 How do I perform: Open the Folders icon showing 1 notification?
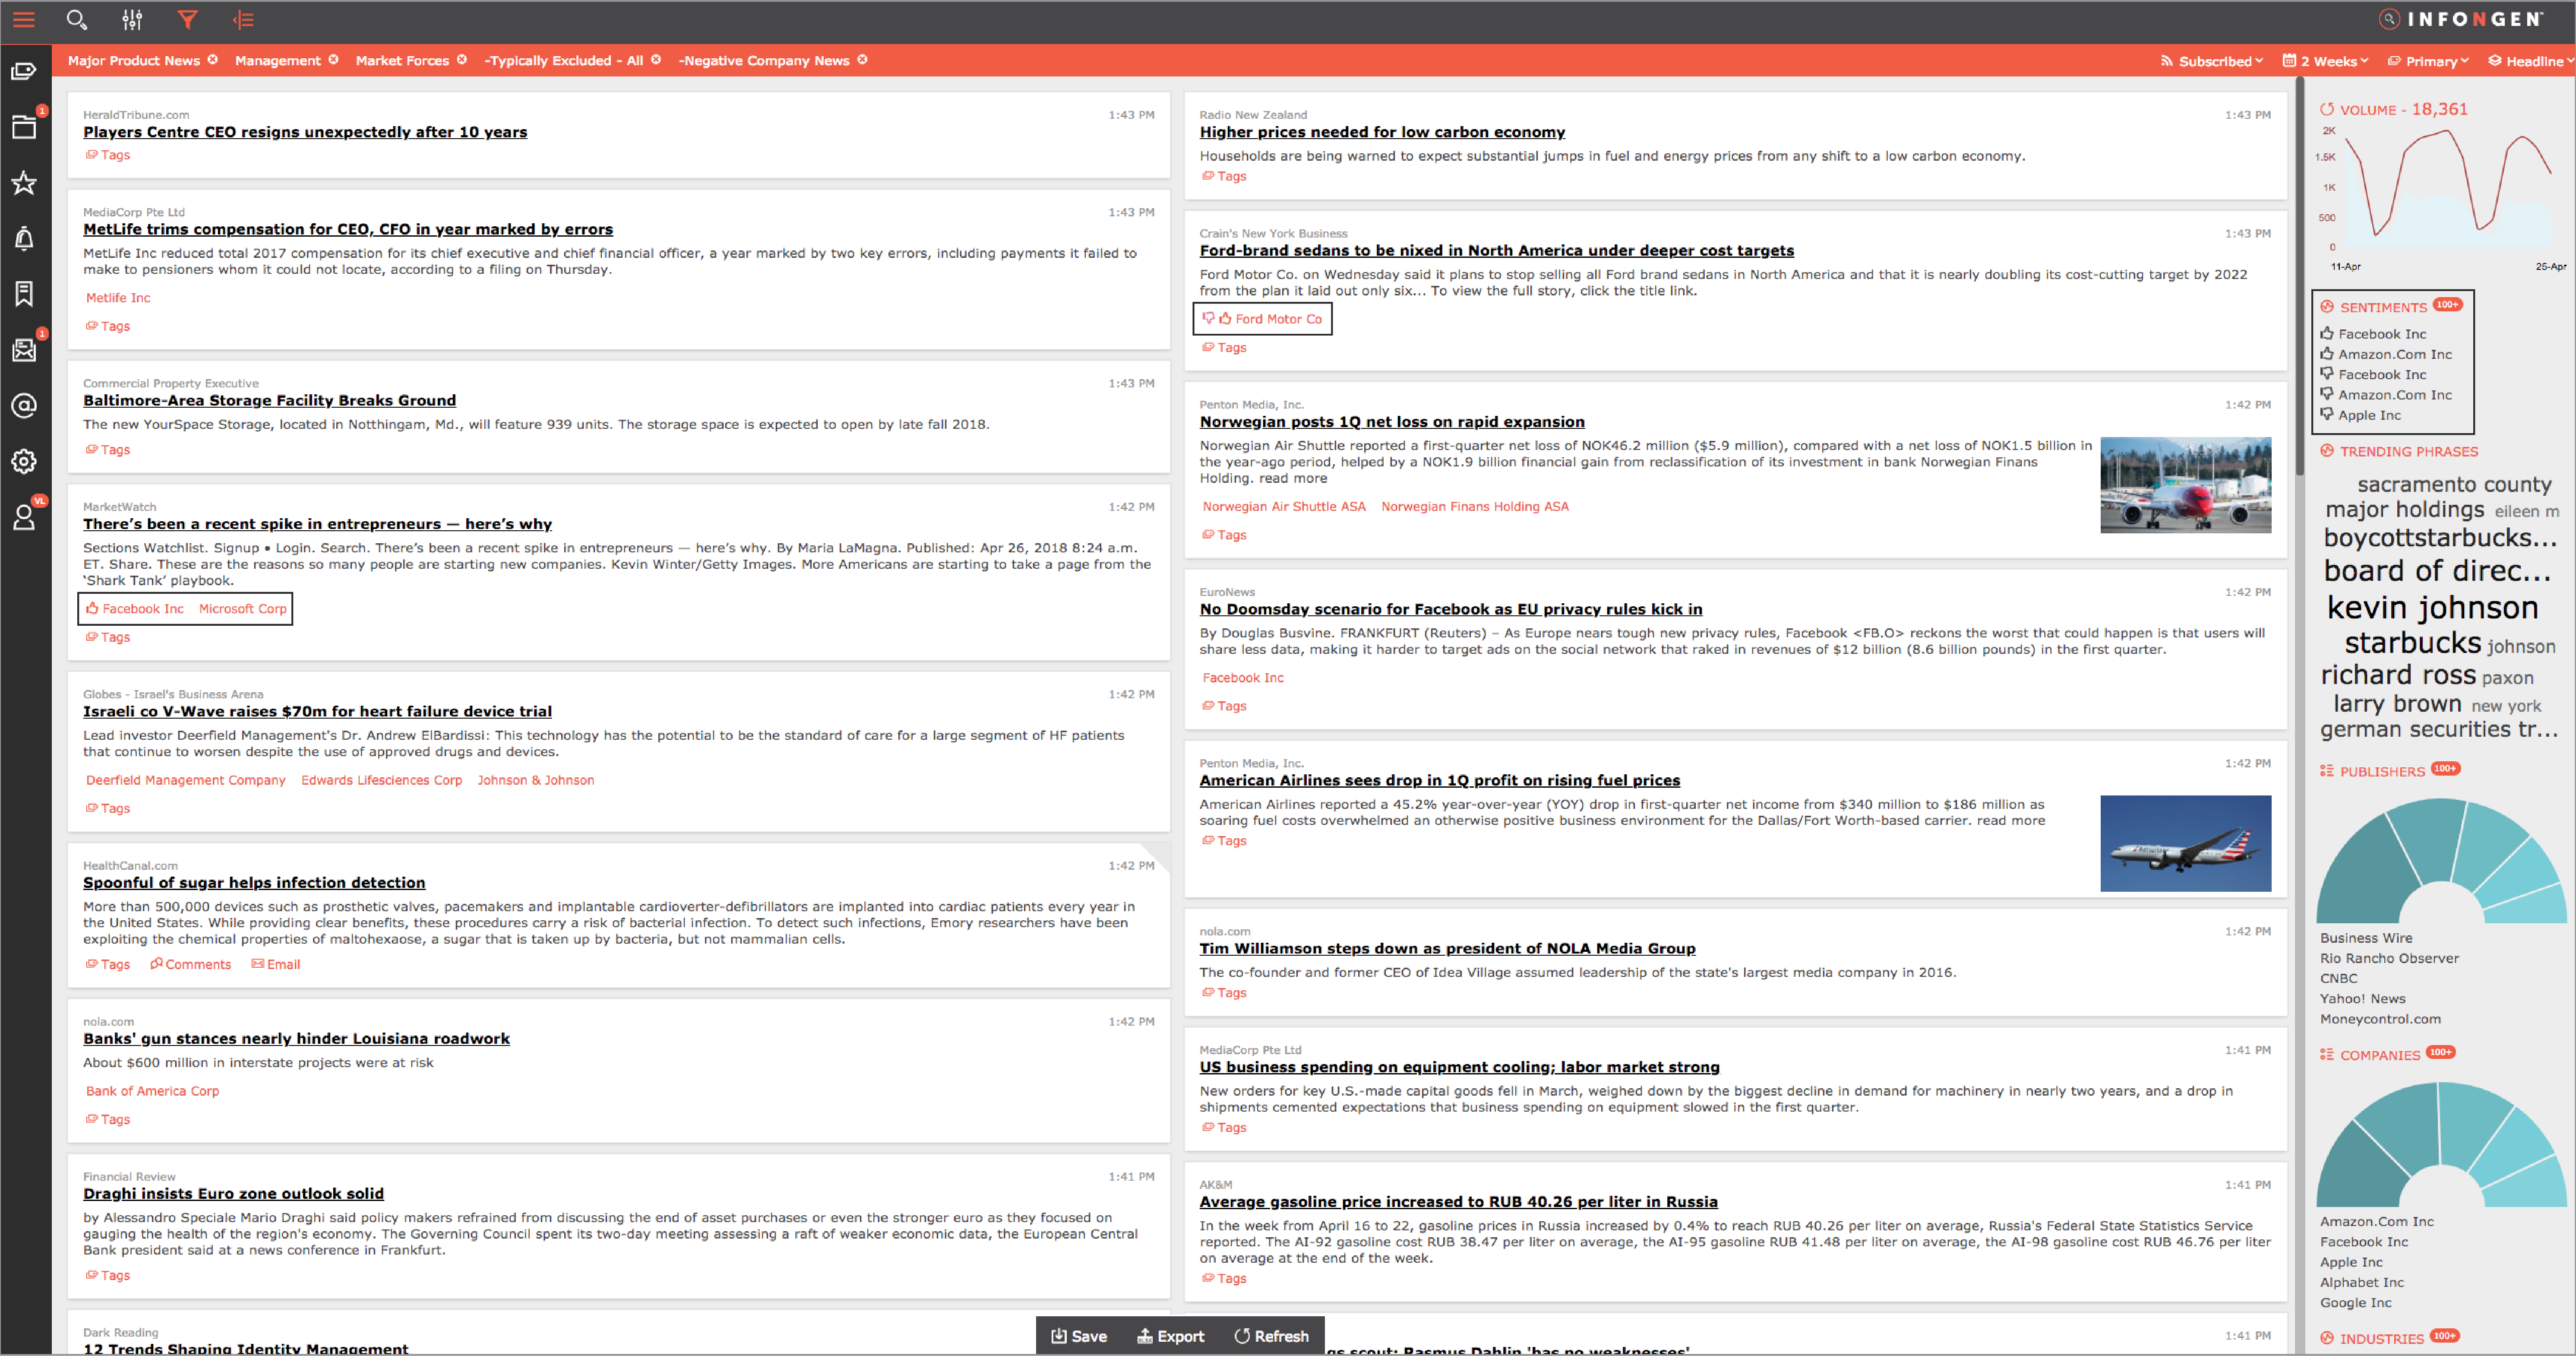23,127
